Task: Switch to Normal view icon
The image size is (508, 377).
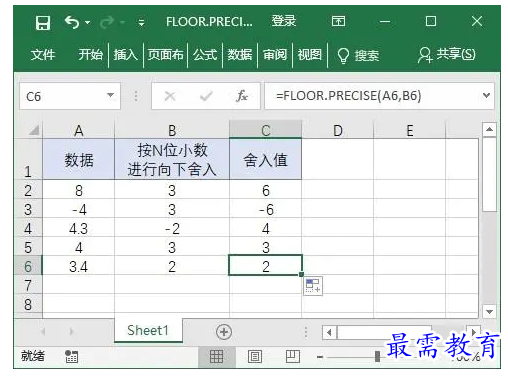Action: tap(216, 356)
